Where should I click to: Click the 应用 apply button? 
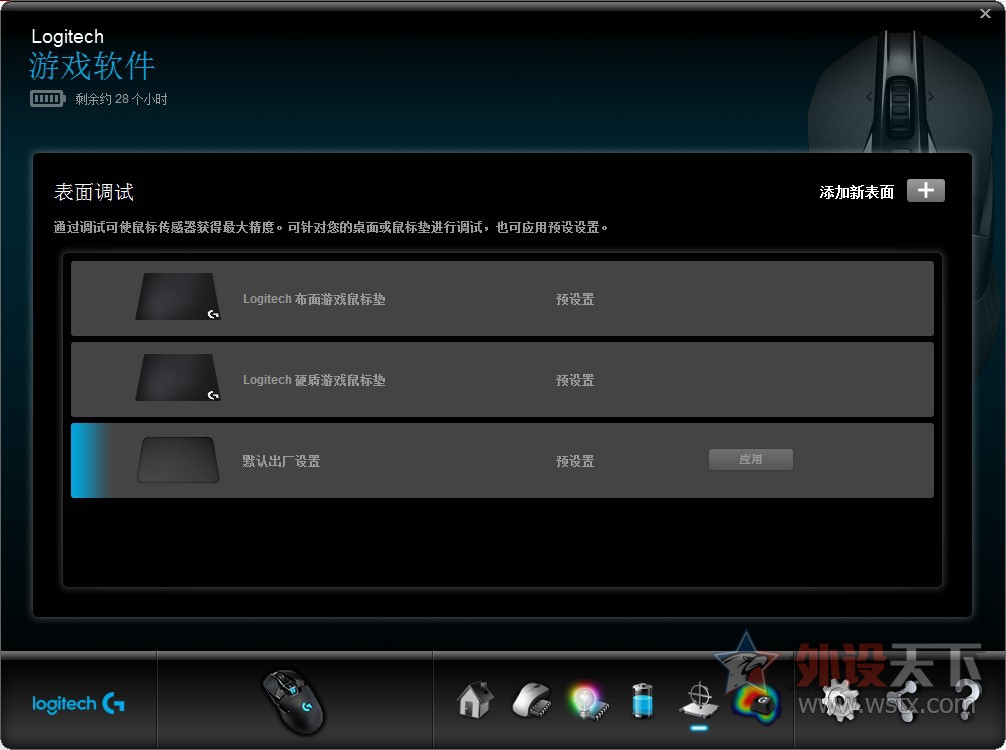coord(751,459)
